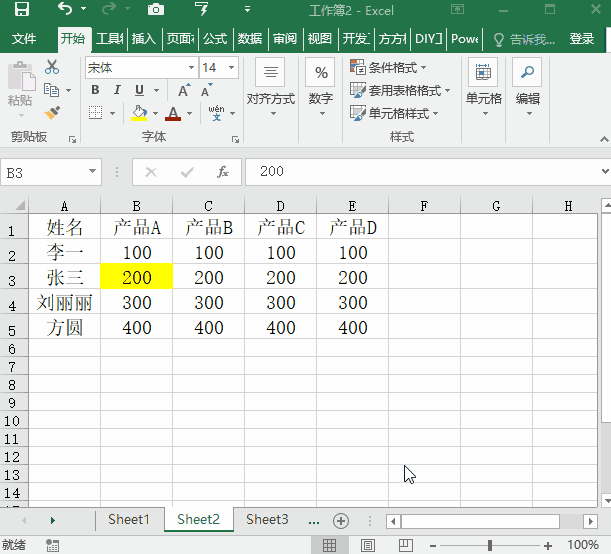Open fill color dropdown arrow
611x554 pixels.
[155, 113]
